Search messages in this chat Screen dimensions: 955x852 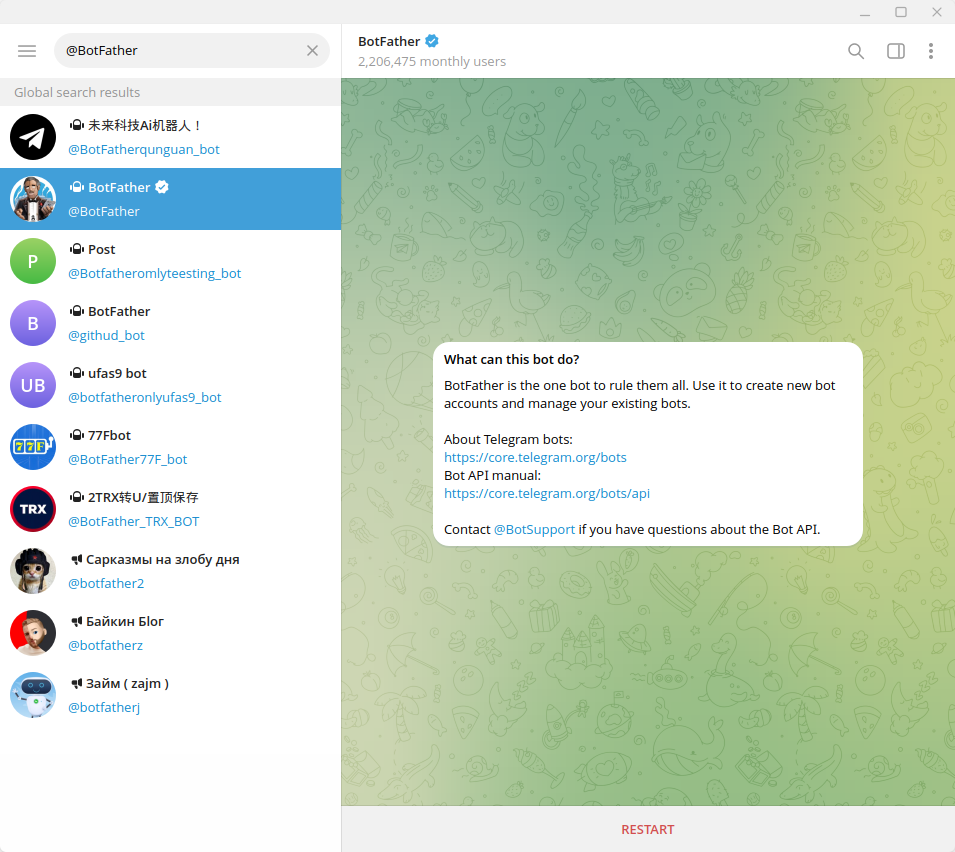856,51
